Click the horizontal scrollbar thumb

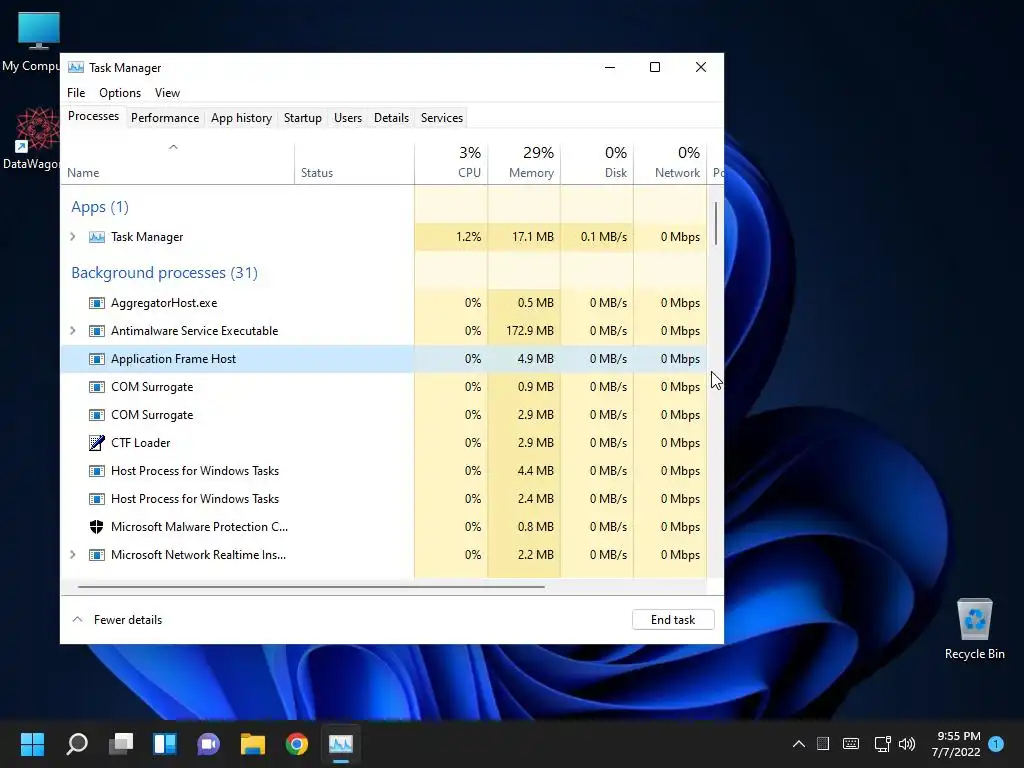311,587
